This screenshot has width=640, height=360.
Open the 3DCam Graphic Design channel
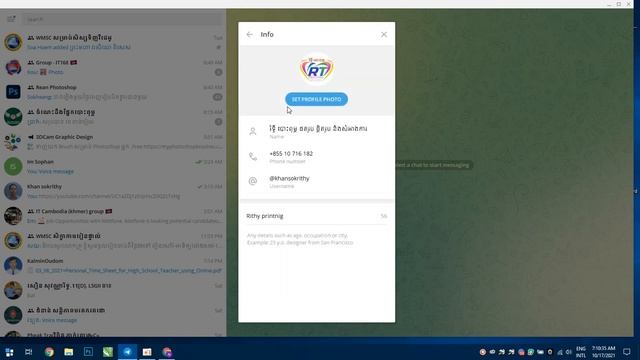click(113, 142)
